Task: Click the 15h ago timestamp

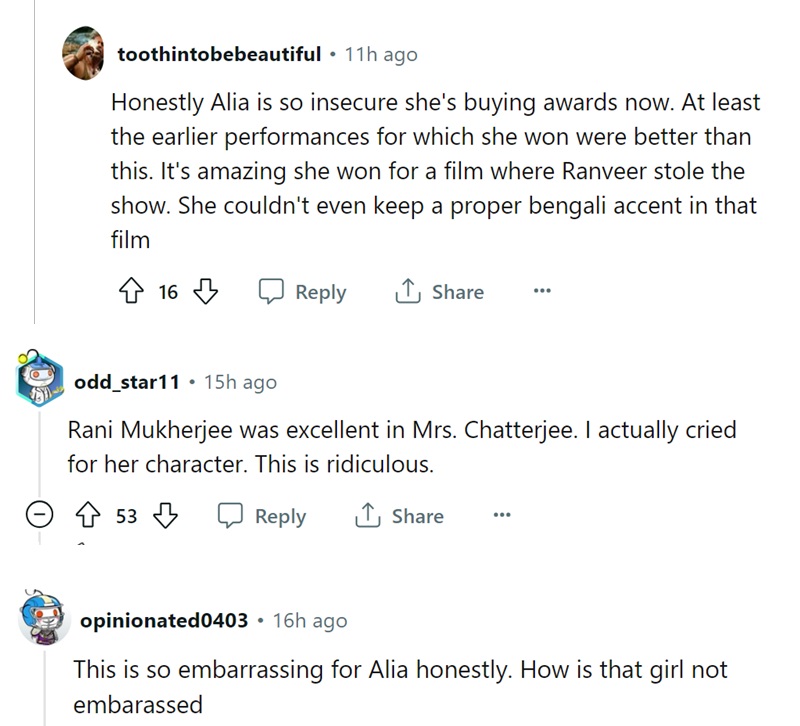Action: [x=240, y=382]
